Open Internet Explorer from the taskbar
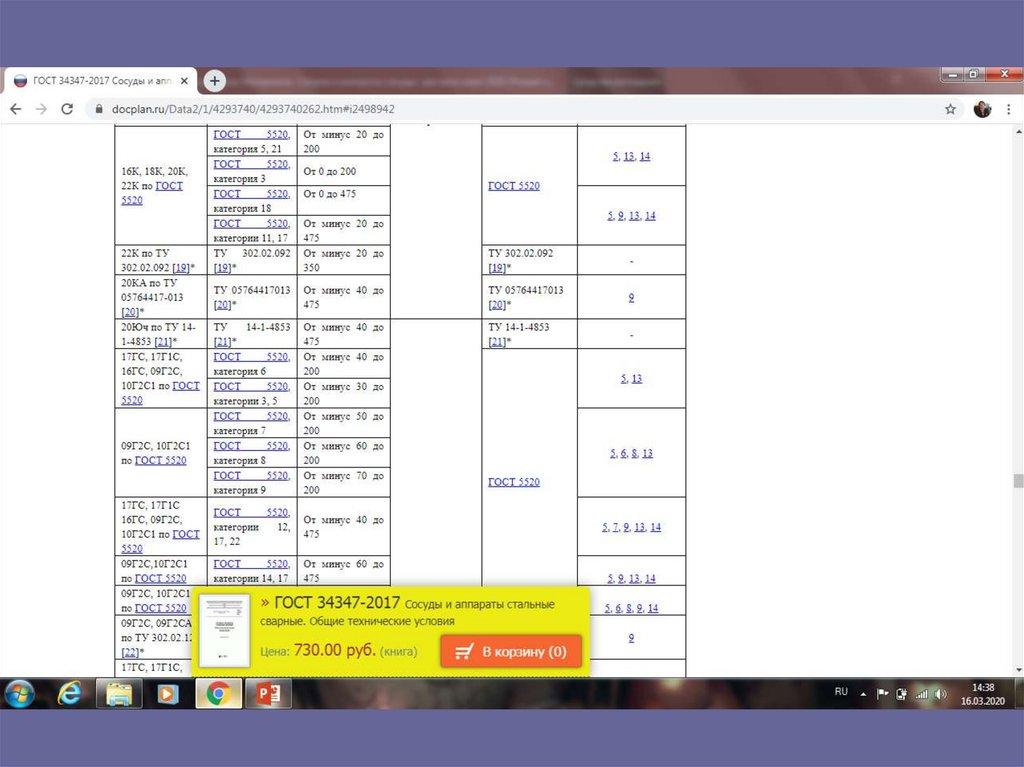Image resolution: width=1024 pixels, height=767 pixels. coord(69,693)
